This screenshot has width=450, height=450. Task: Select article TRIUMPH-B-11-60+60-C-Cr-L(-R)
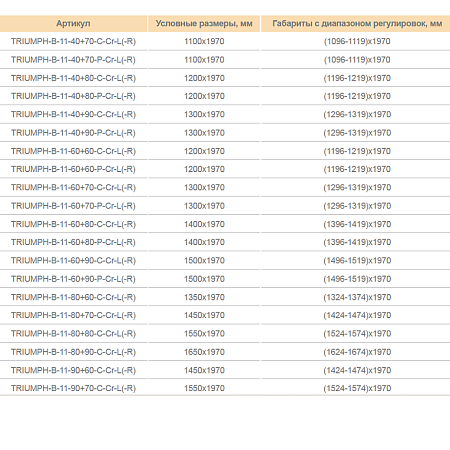[73, 151]
